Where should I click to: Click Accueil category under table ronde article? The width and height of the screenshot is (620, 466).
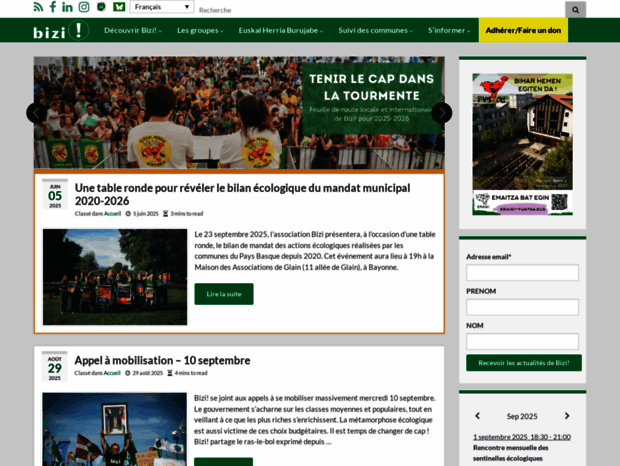point(112,214)
